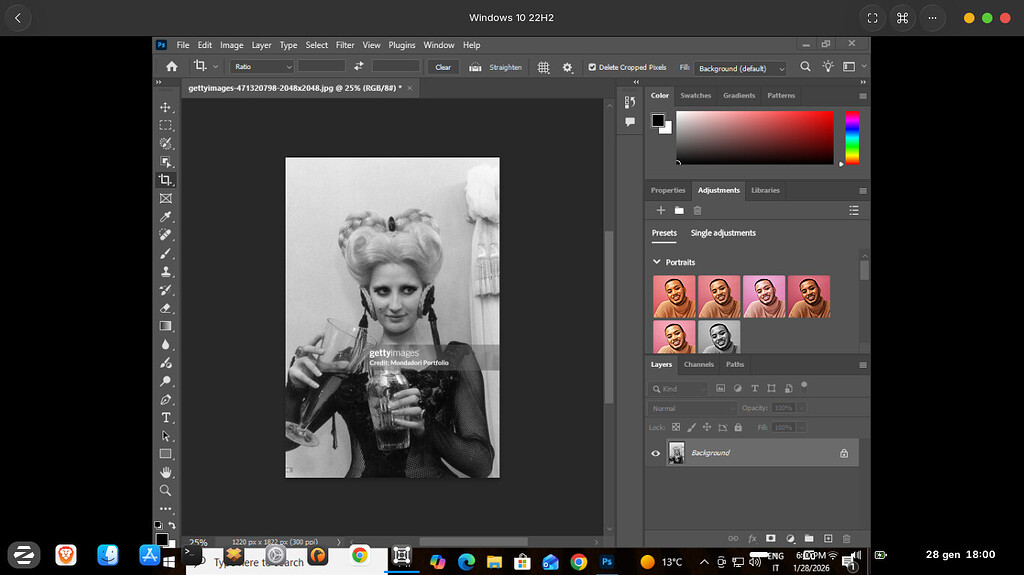The image size is (1024, 575).
Task: Select the Pen tool
Action: 165,399
